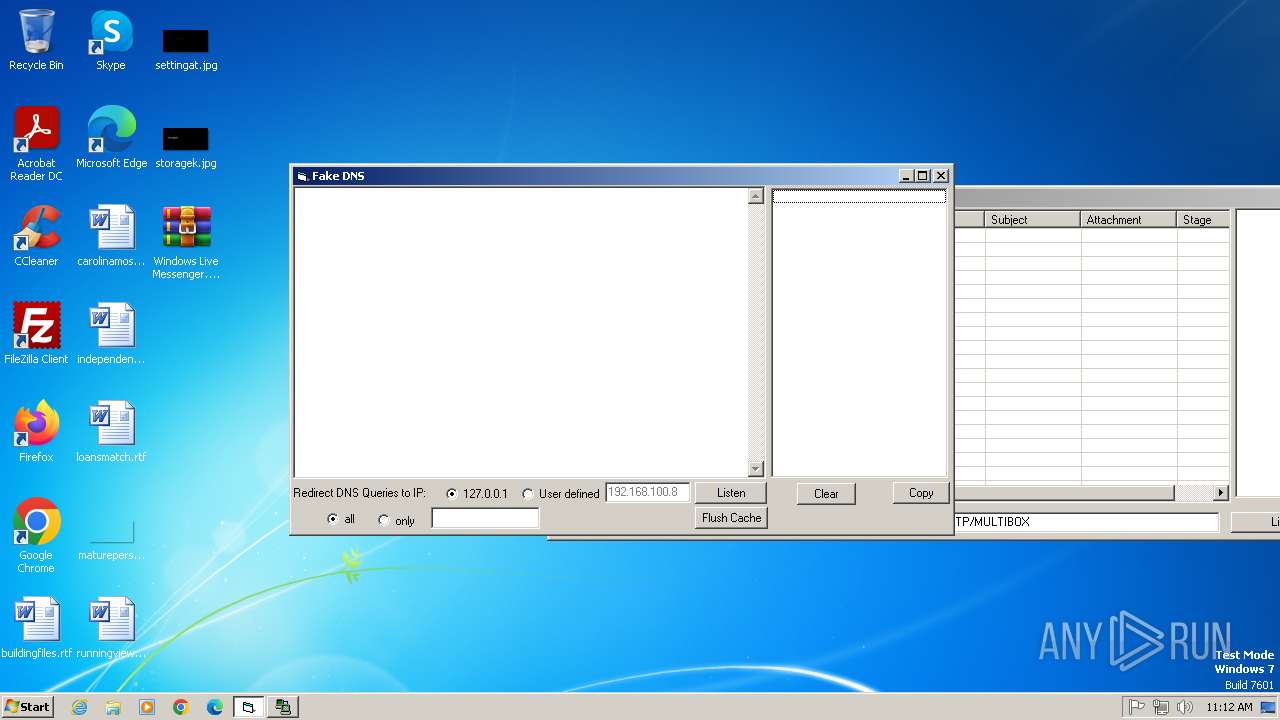Click the user defined IP address field
1280x720 pixels.
click(647, 492)
